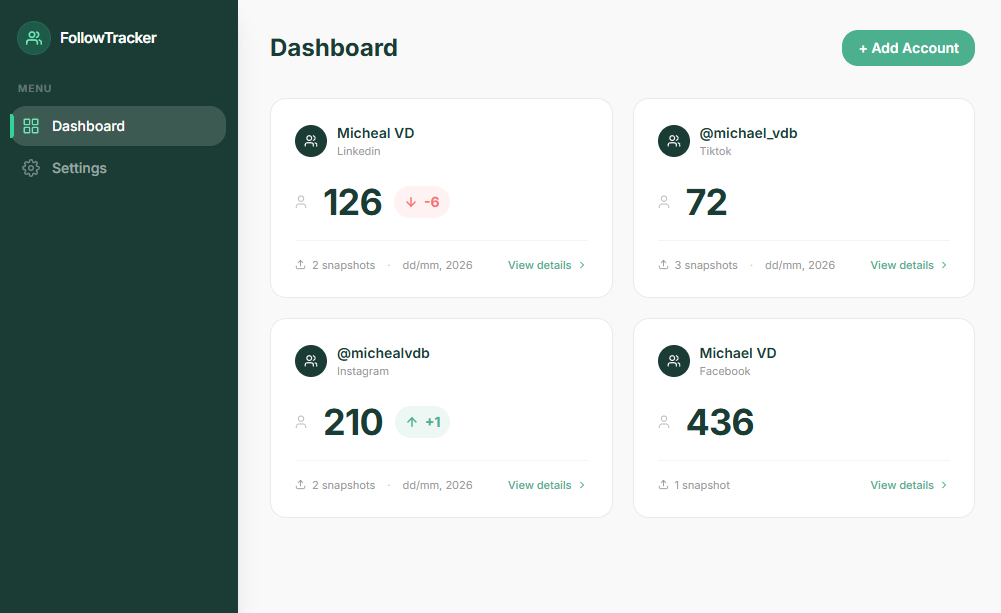Click the FollowTracker brand name
1001x613 pixels.
pos(109,38)
